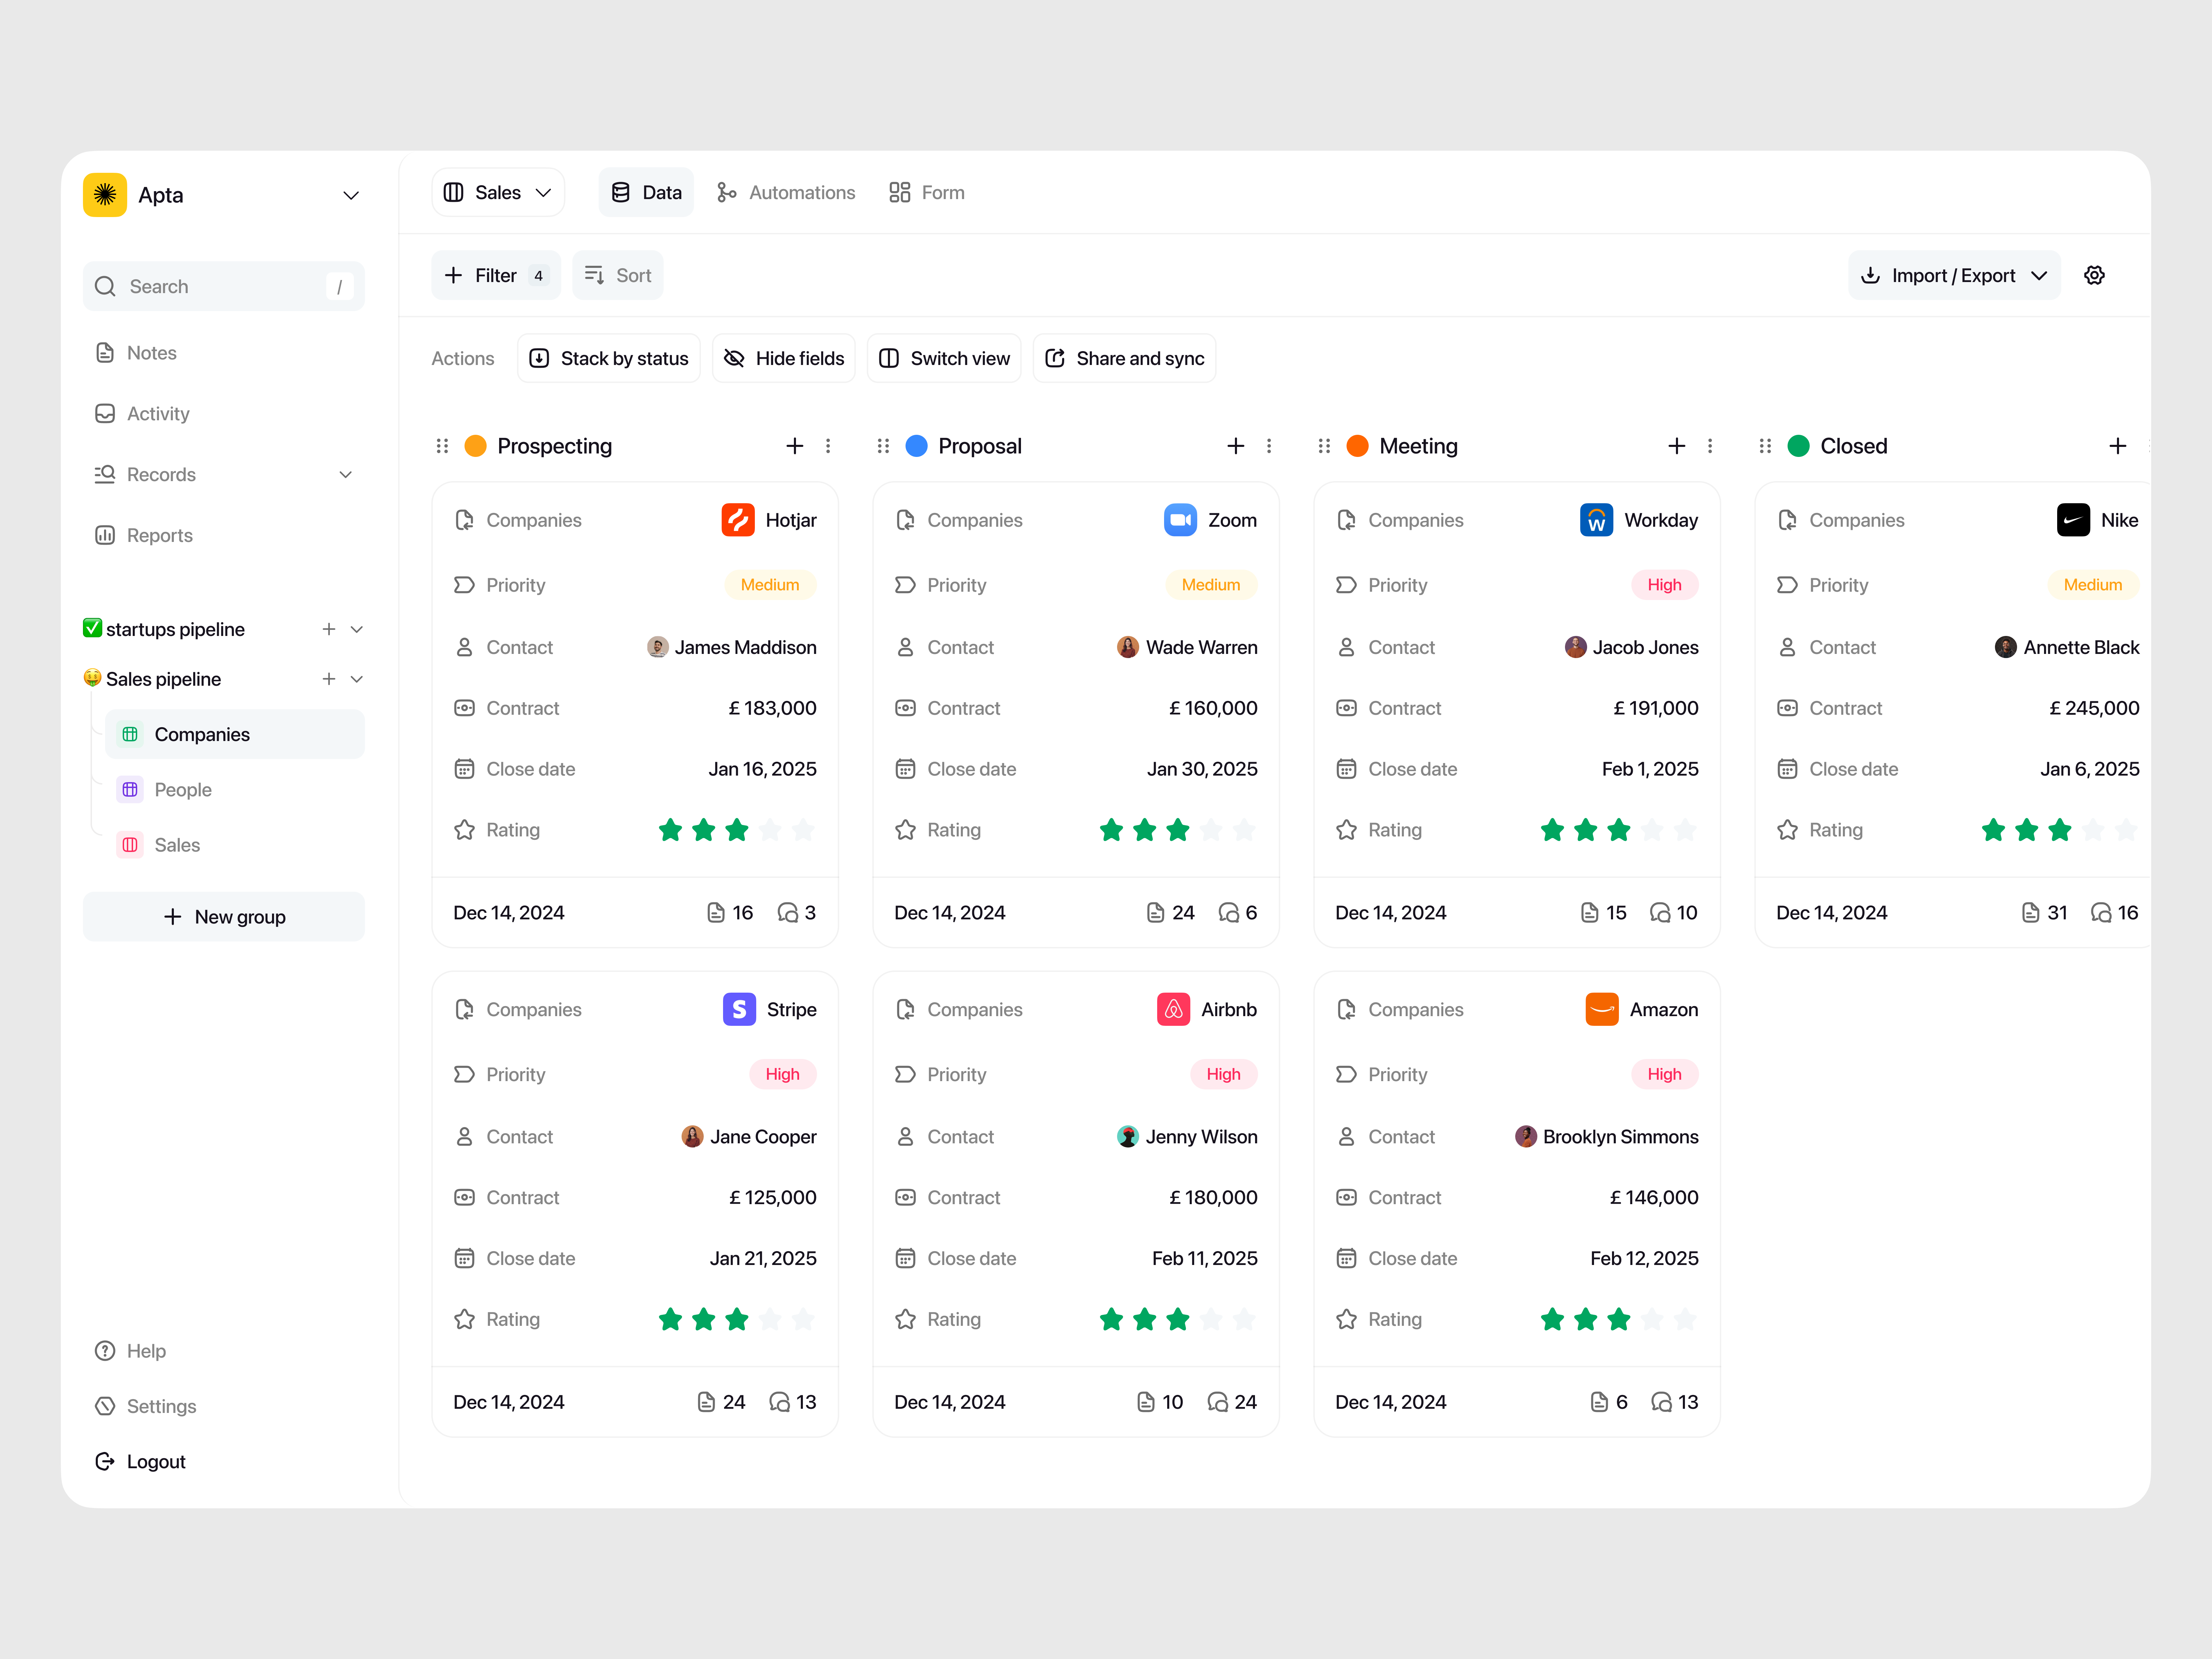The width and height of the screenshot is (2212, 1659).
Task: Set the fifth rating star on the Airbnb card
Action: (1244, 1319)
